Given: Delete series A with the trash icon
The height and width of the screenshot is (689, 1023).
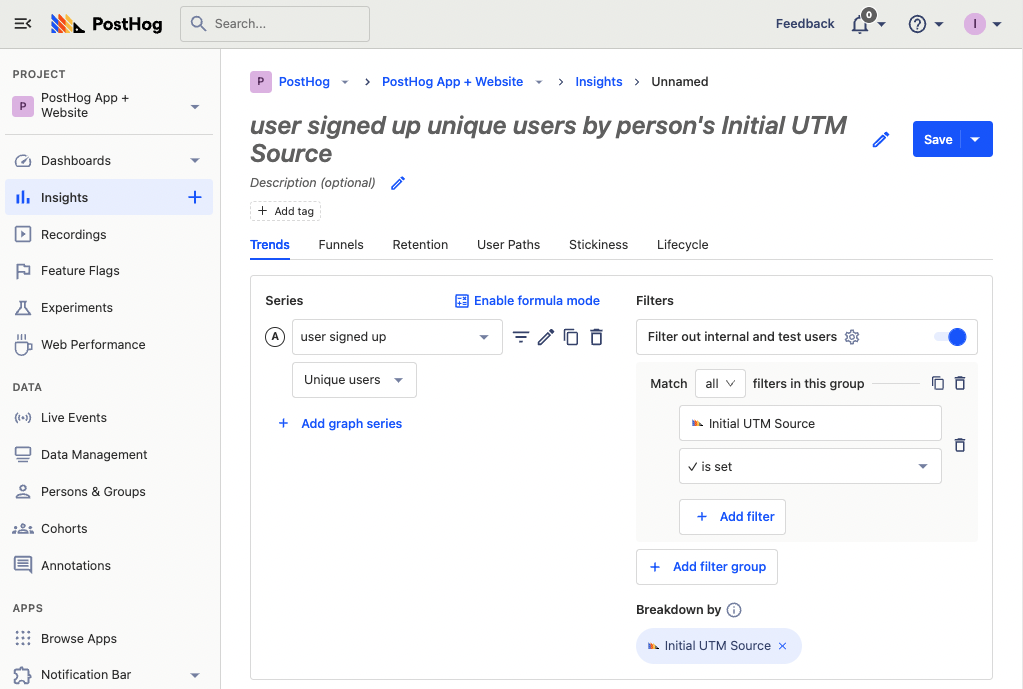Looking at the screenshot, I should click(596, 337).
